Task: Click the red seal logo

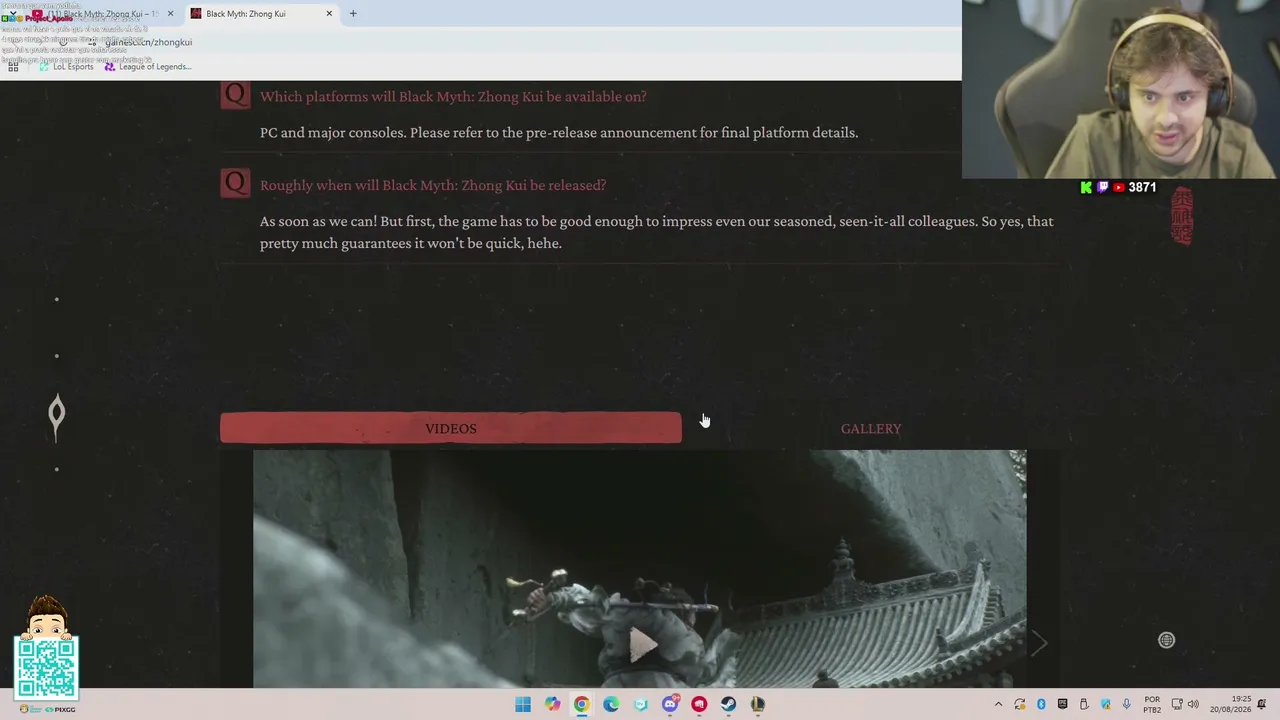Action: [1182, 215]
